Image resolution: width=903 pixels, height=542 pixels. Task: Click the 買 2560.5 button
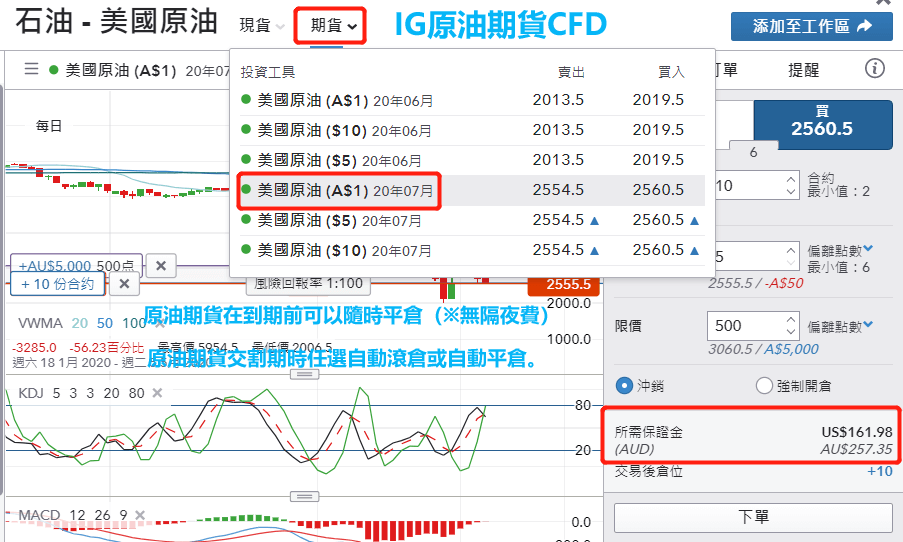click(x=822, y=124)
